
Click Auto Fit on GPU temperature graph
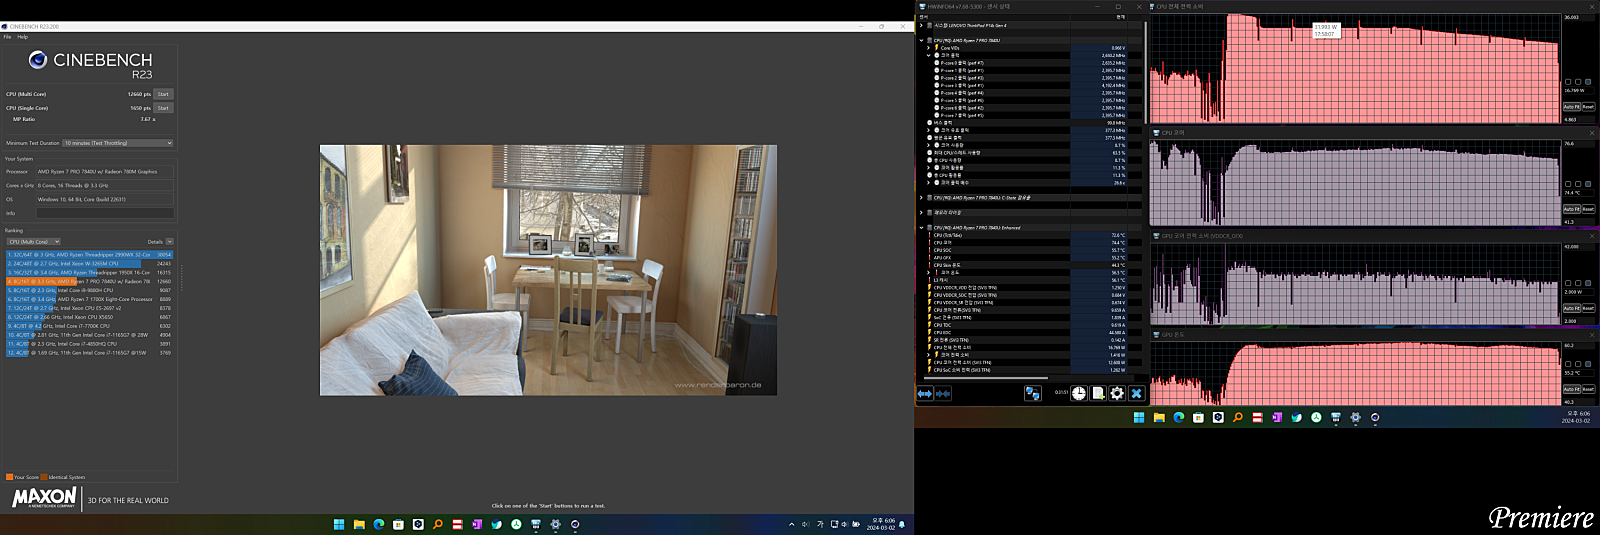point(1571,389)
